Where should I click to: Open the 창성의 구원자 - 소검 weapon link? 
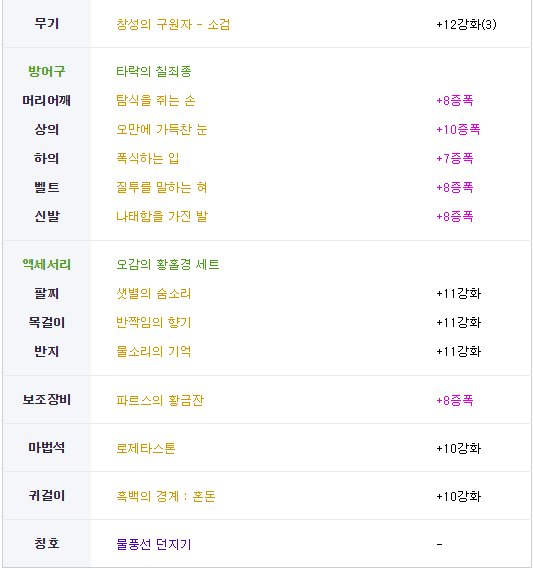pos(173,25)
